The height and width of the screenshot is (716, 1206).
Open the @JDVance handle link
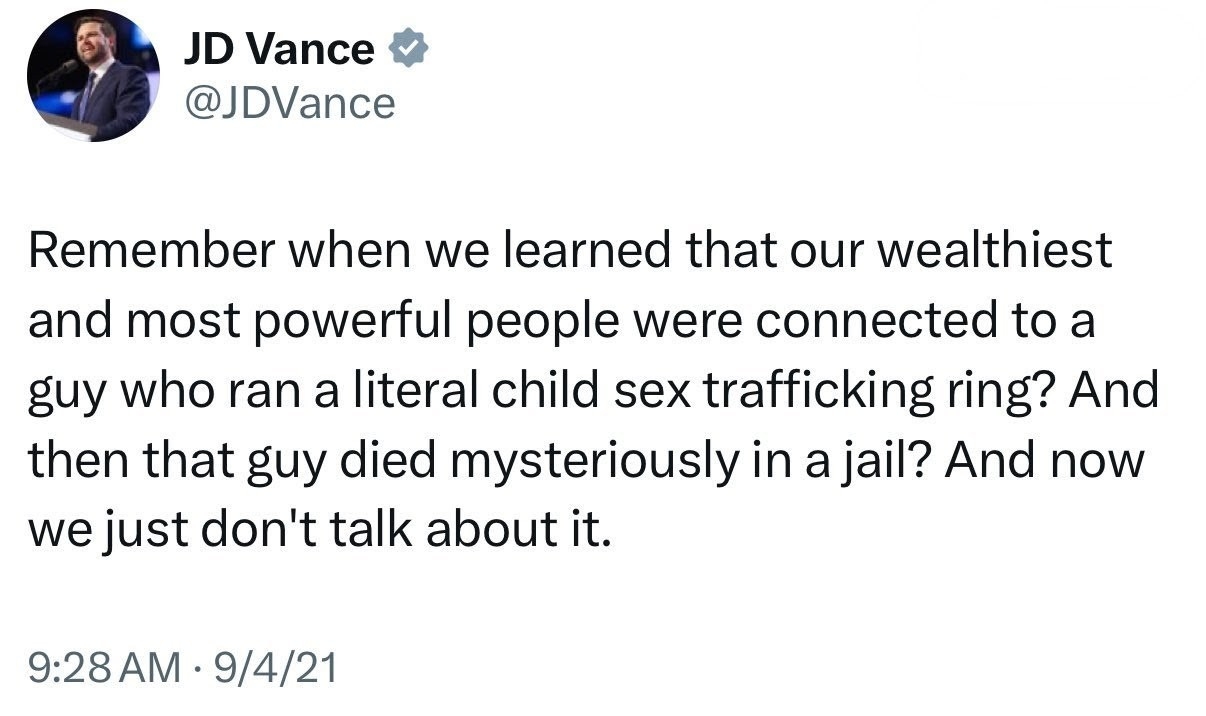click(x=289, y=102)
